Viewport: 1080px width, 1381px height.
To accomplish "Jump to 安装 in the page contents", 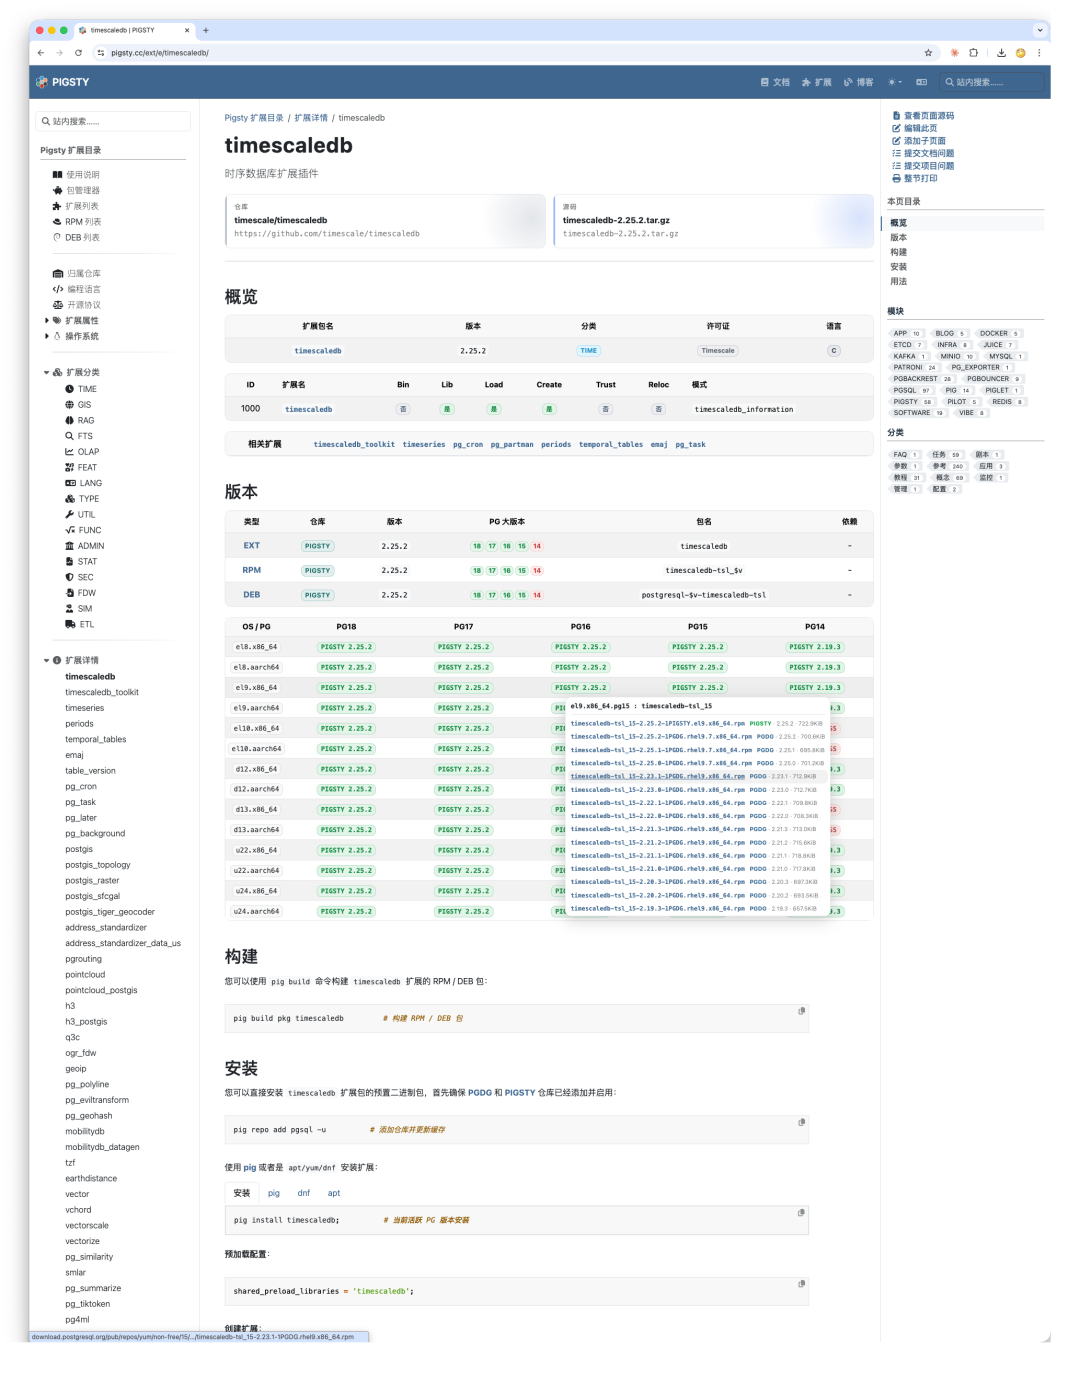I will pos(899,267).
